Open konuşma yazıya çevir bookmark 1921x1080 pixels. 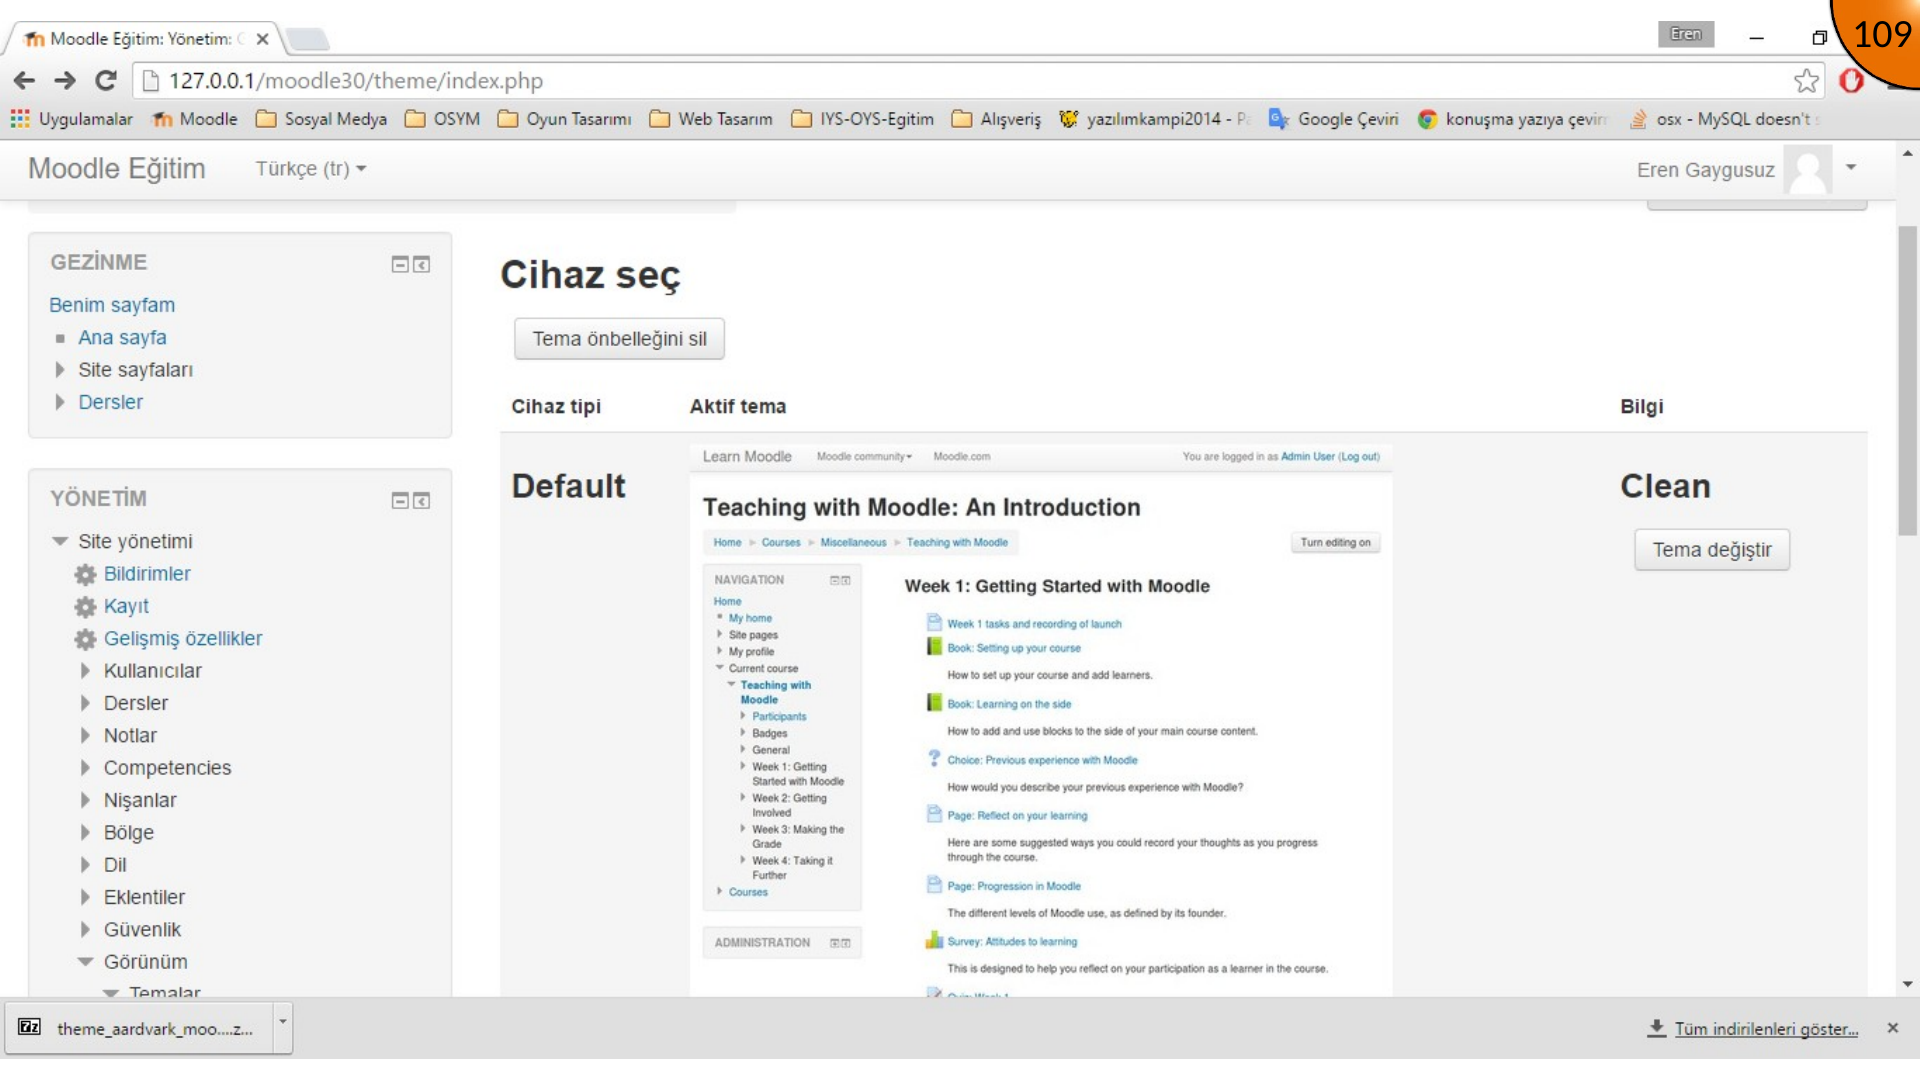1512,119
